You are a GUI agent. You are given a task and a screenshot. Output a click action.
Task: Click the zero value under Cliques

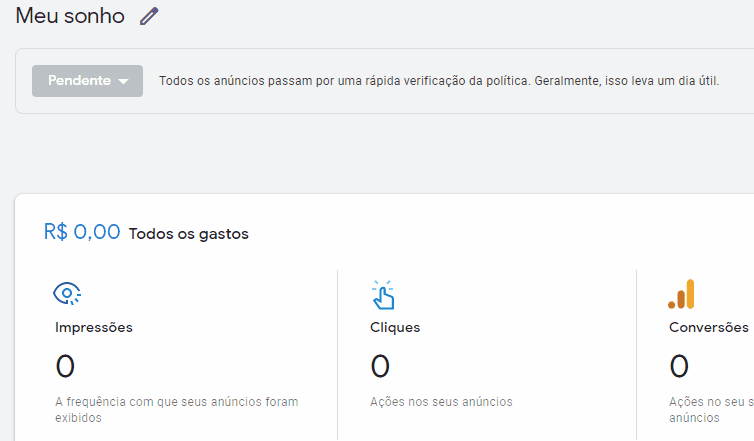(x=380, y=366)
